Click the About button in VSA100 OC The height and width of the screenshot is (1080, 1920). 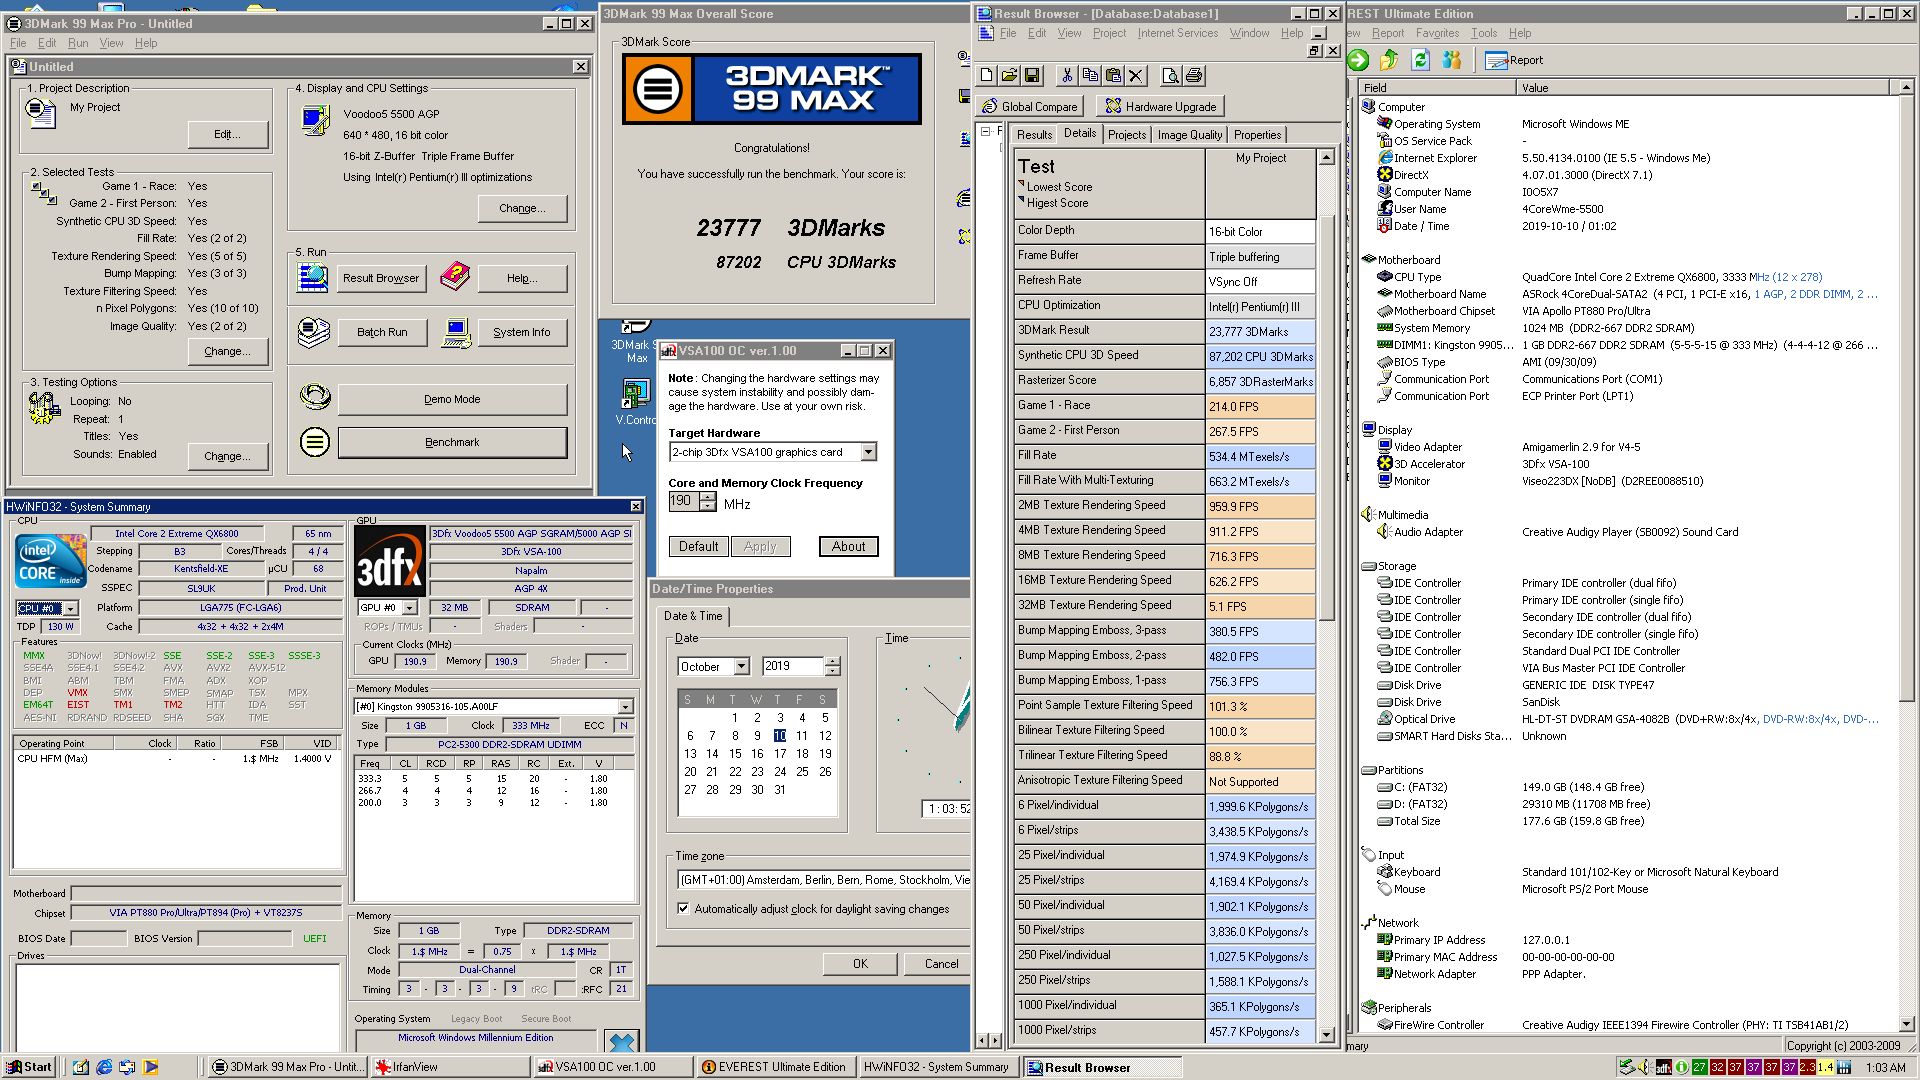[x=848, y=546]
